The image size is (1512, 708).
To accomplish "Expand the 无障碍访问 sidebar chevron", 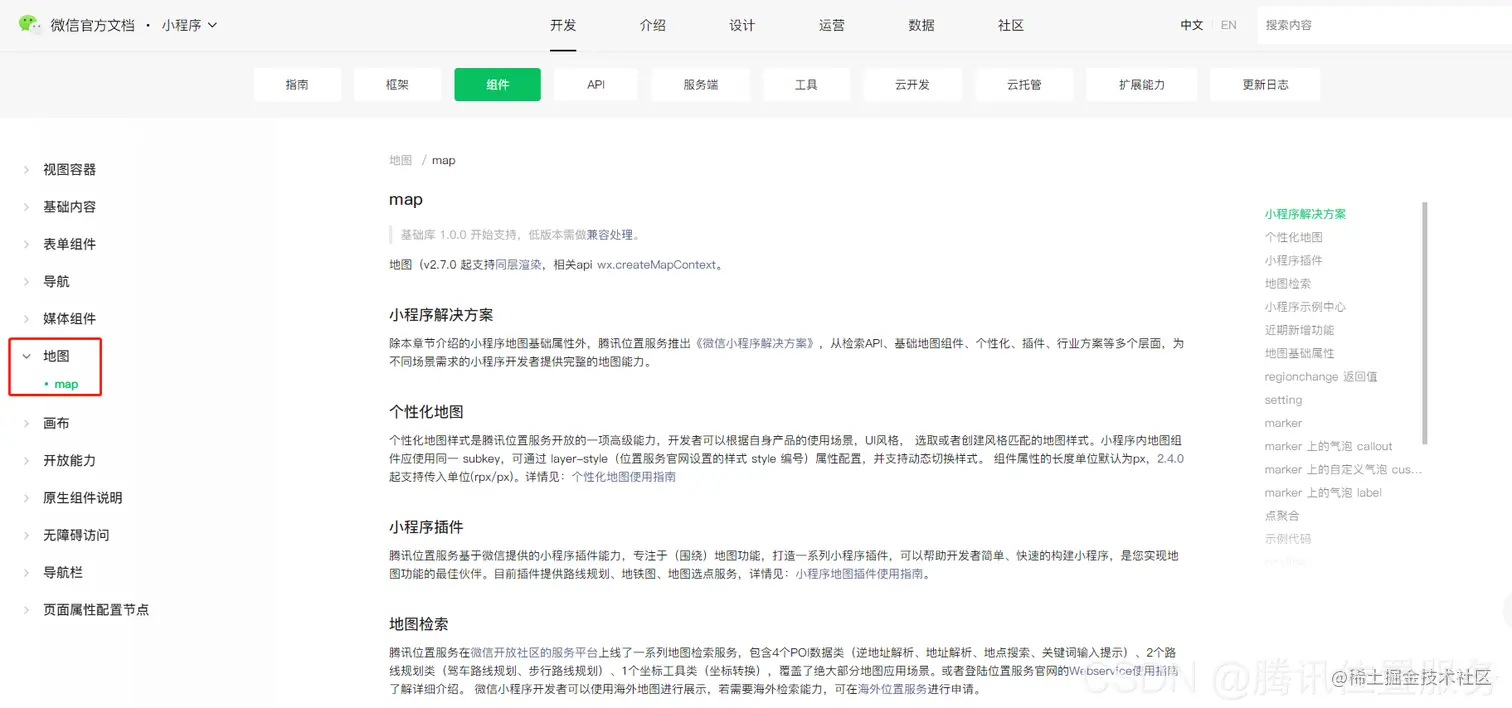I will pos(27,535).
